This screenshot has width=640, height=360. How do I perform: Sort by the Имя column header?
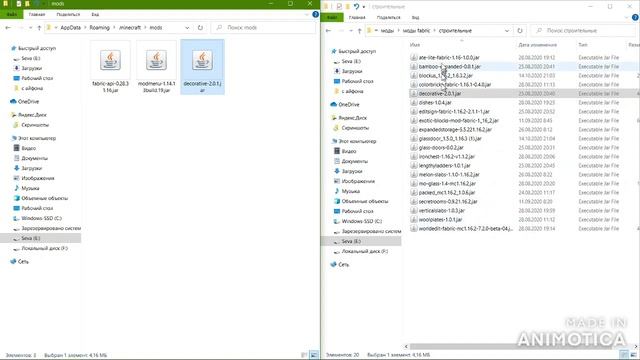click(x=415, y=45)
